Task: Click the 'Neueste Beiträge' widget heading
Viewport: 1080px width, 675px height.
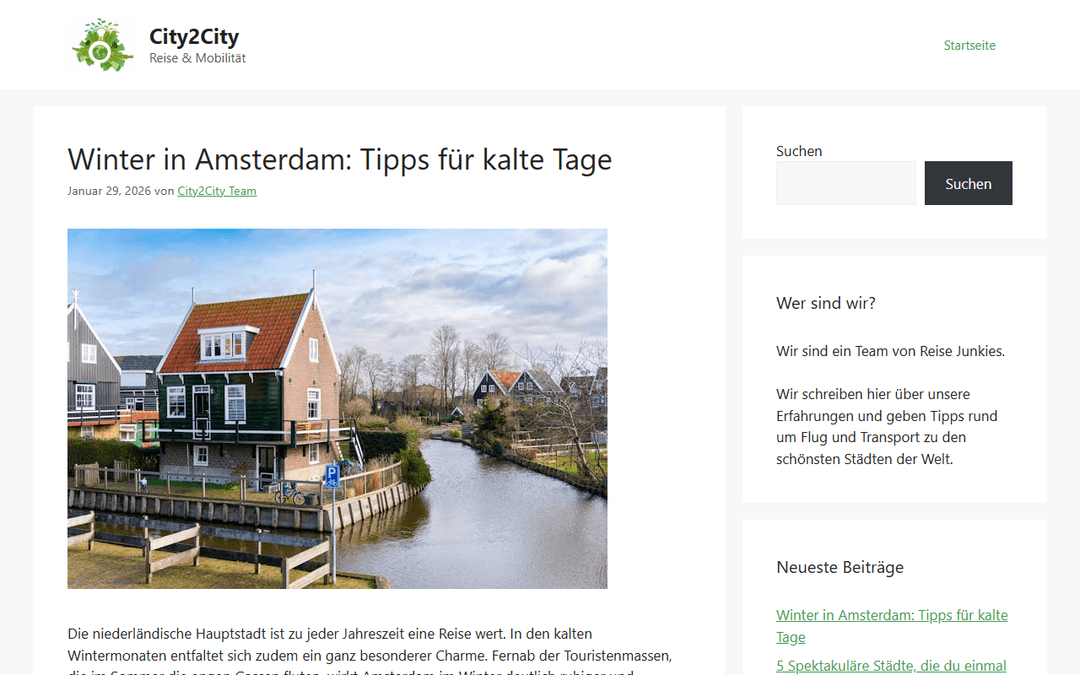Action: (840, 567)
